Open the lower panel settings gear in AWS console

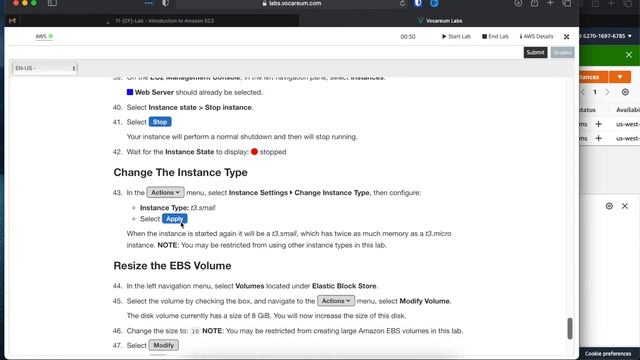pyautogui.click(x=609, y=206)
